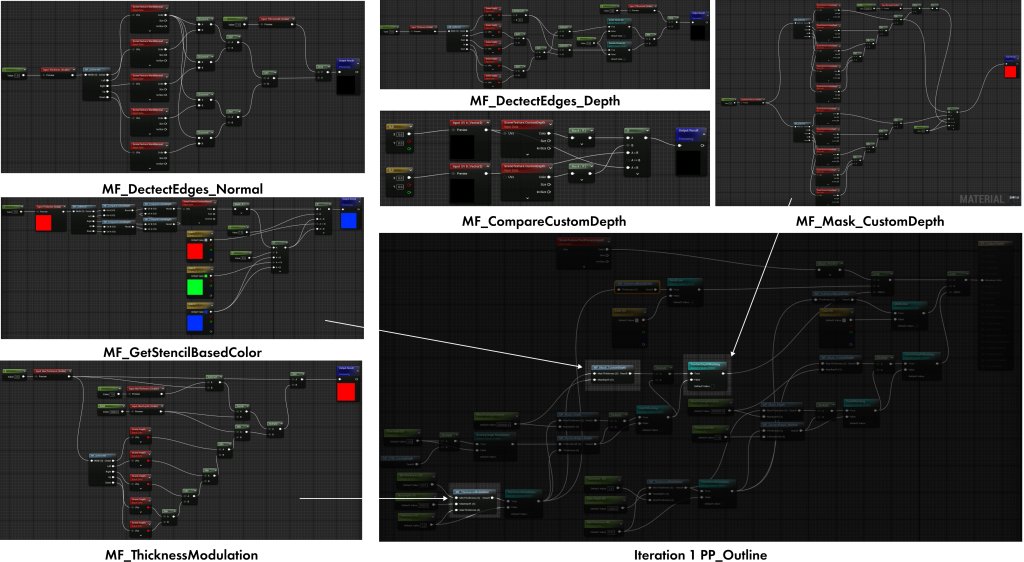Select the green color constant preview swatch
The height and width of the screenshot is (562, 1024).
pos(195,287)
